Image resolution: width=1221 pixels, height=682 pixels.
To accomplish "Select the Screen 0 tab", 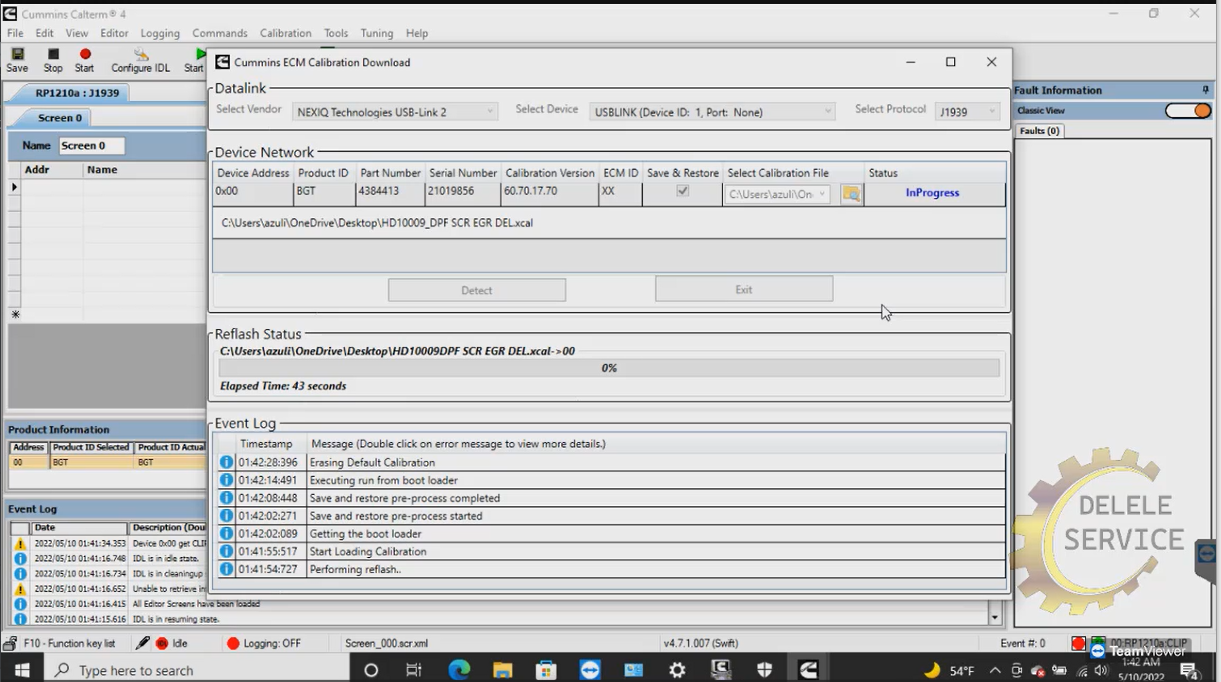I will [60, 118].
